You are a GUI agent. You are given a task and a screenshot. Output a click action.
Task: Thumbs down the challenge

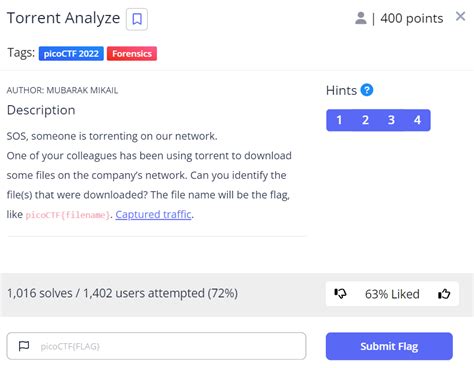[x=340, y=294]
